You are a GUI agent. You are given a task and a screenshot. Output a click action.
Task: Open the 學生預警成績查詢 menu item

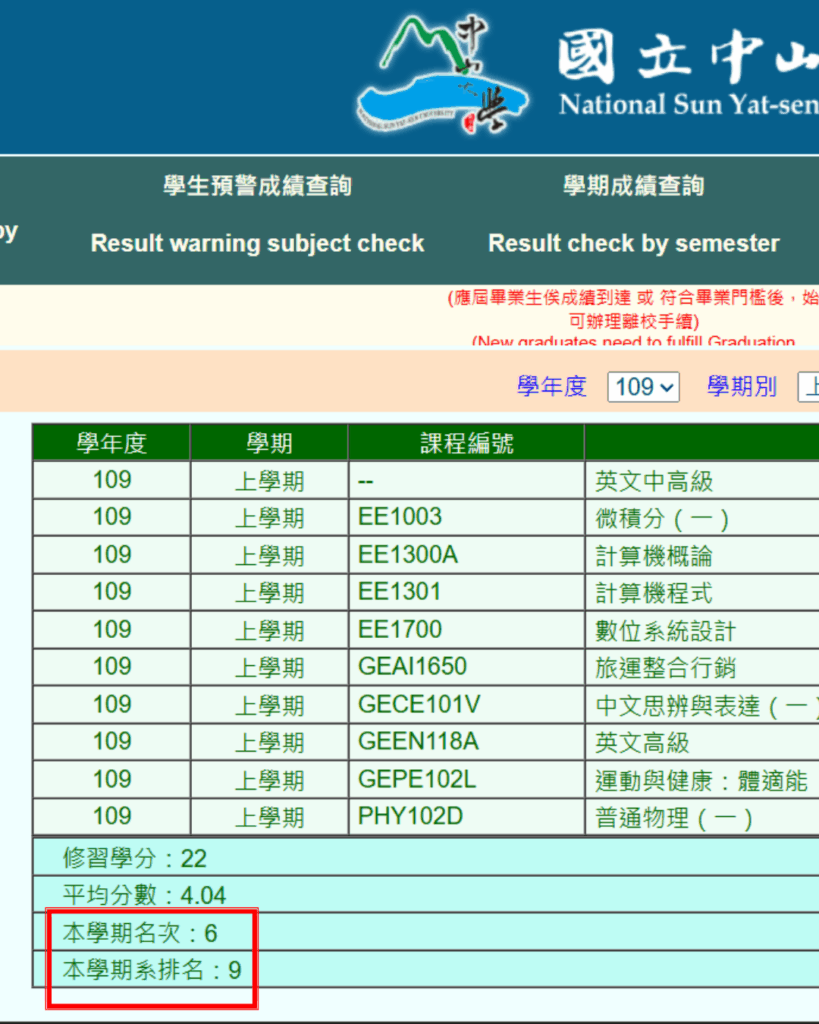point(257,186)
